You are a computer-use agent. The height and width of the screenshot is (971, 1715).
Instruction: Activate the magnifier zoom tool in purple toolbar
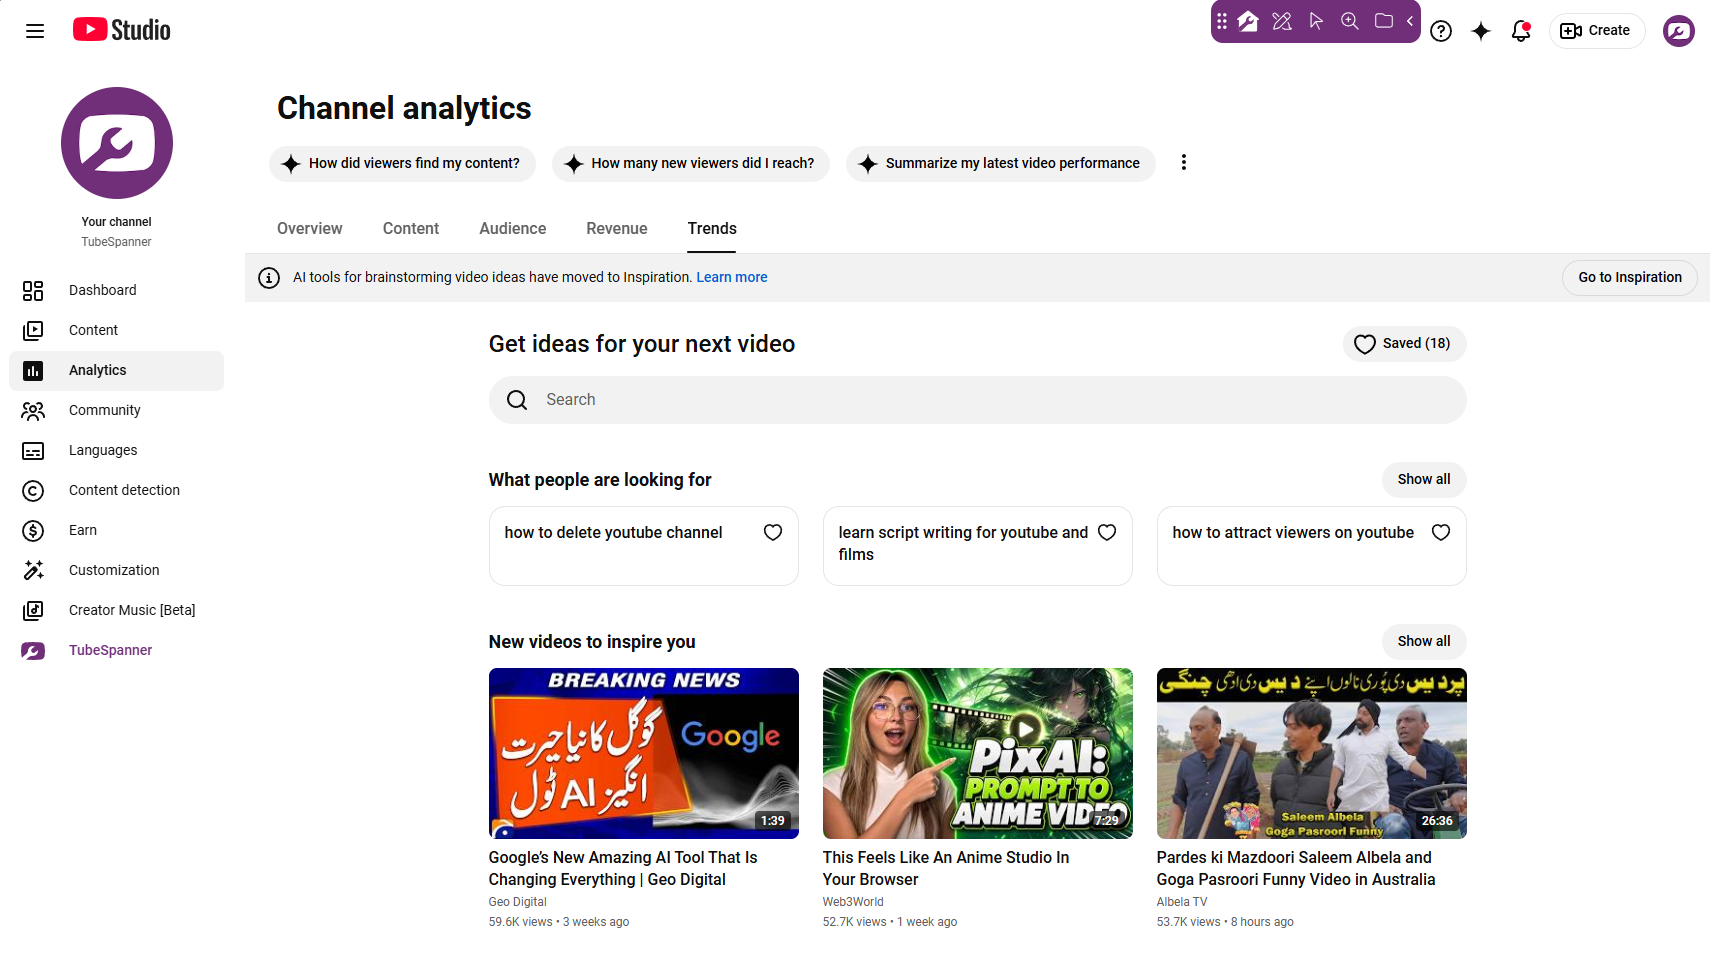point(1350,21)
